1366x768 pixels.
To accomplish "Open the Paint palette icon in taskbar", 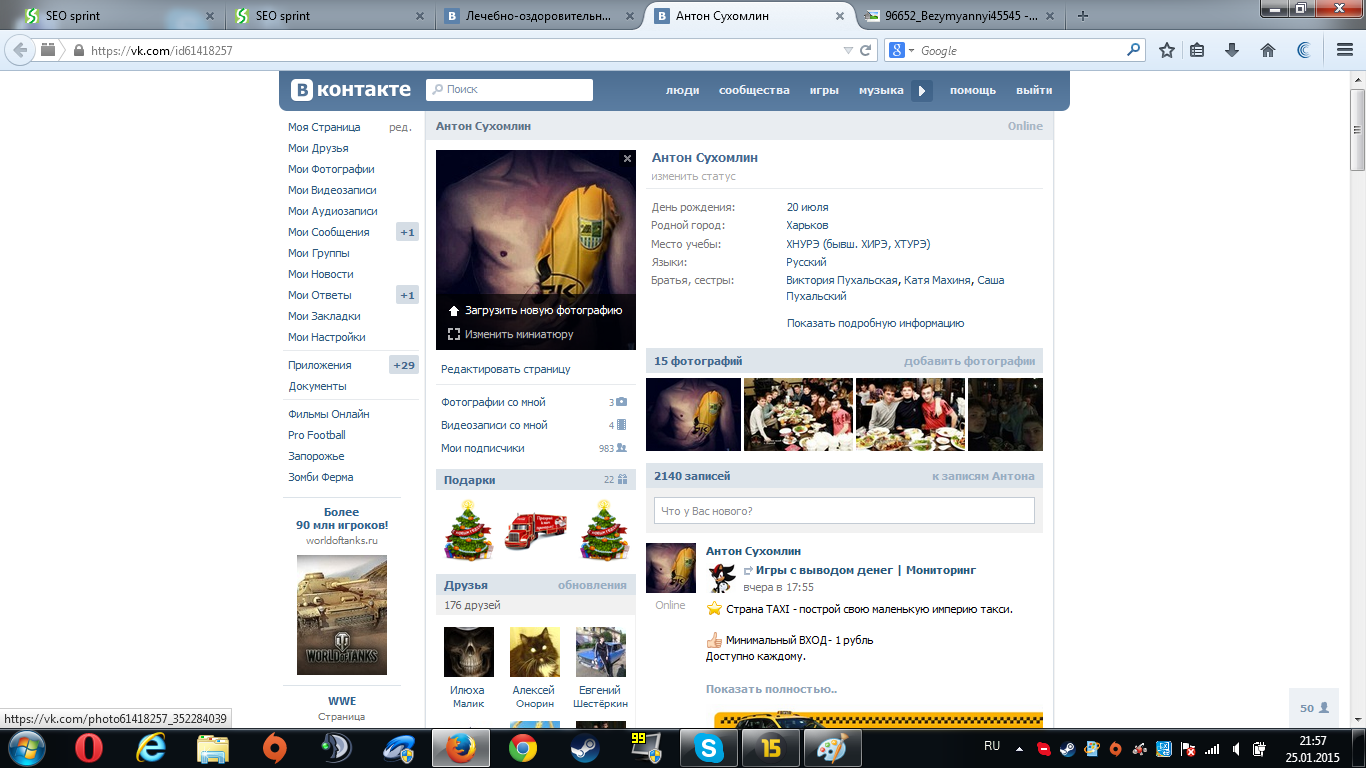I will tap(832, 747).
